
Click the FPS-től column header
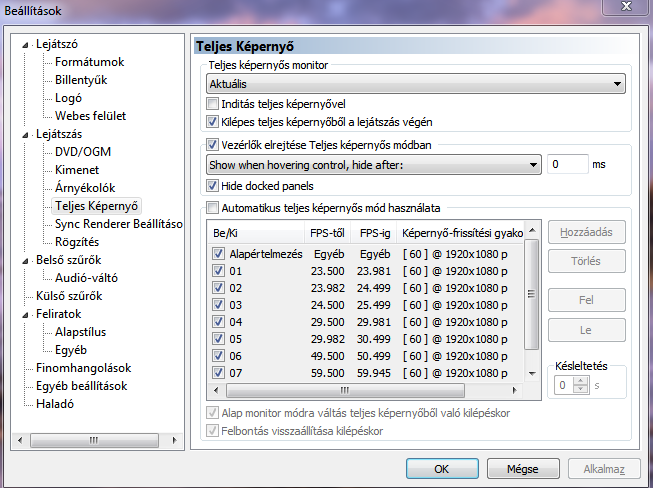point(327,233)
